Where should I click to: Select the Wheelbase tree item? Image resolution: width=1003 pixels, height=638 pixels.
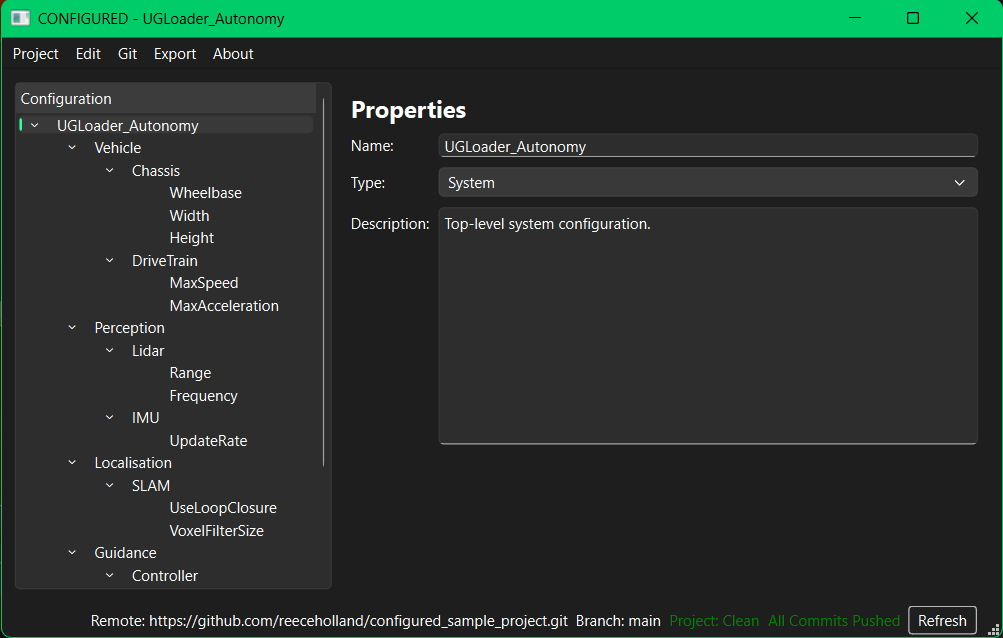205,193
